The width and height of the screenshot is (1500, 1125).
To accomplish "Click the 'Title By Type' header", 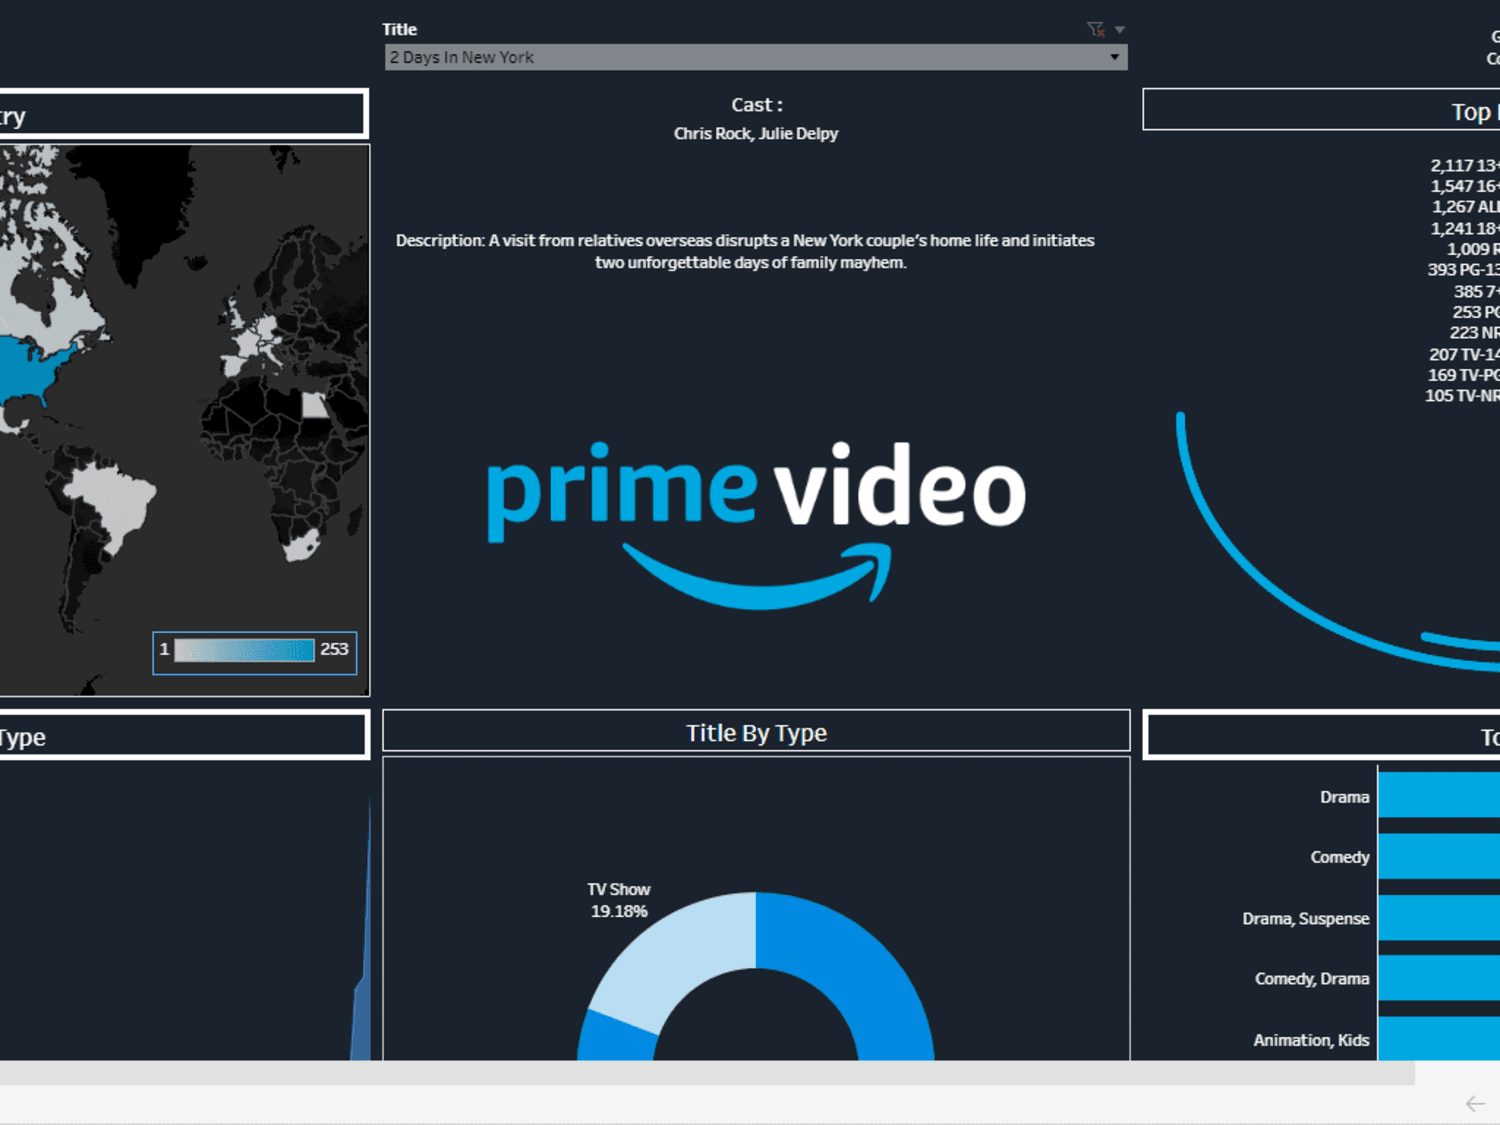I will (756, 732).
